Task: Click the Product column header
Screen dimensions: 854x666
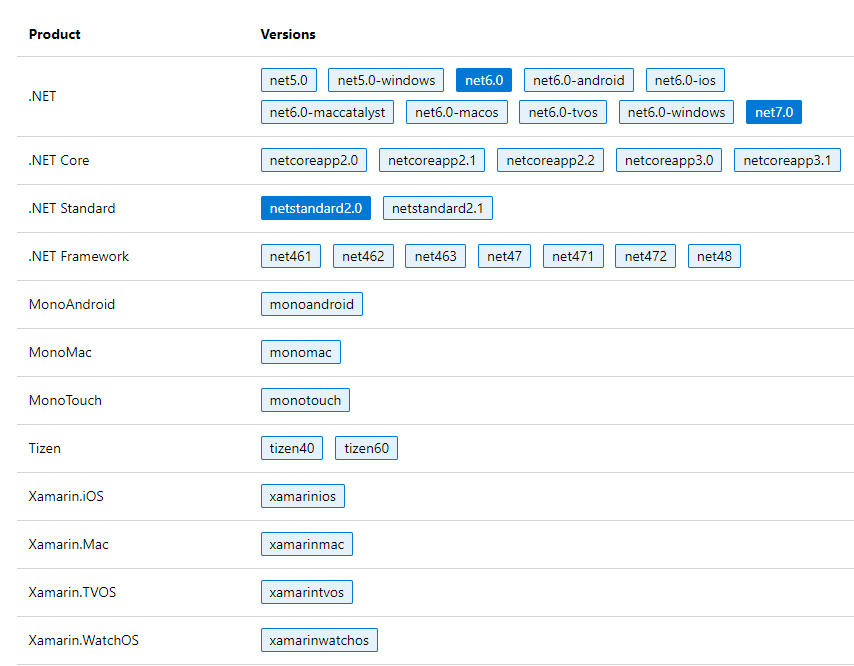Action: (x=54, y=34)
